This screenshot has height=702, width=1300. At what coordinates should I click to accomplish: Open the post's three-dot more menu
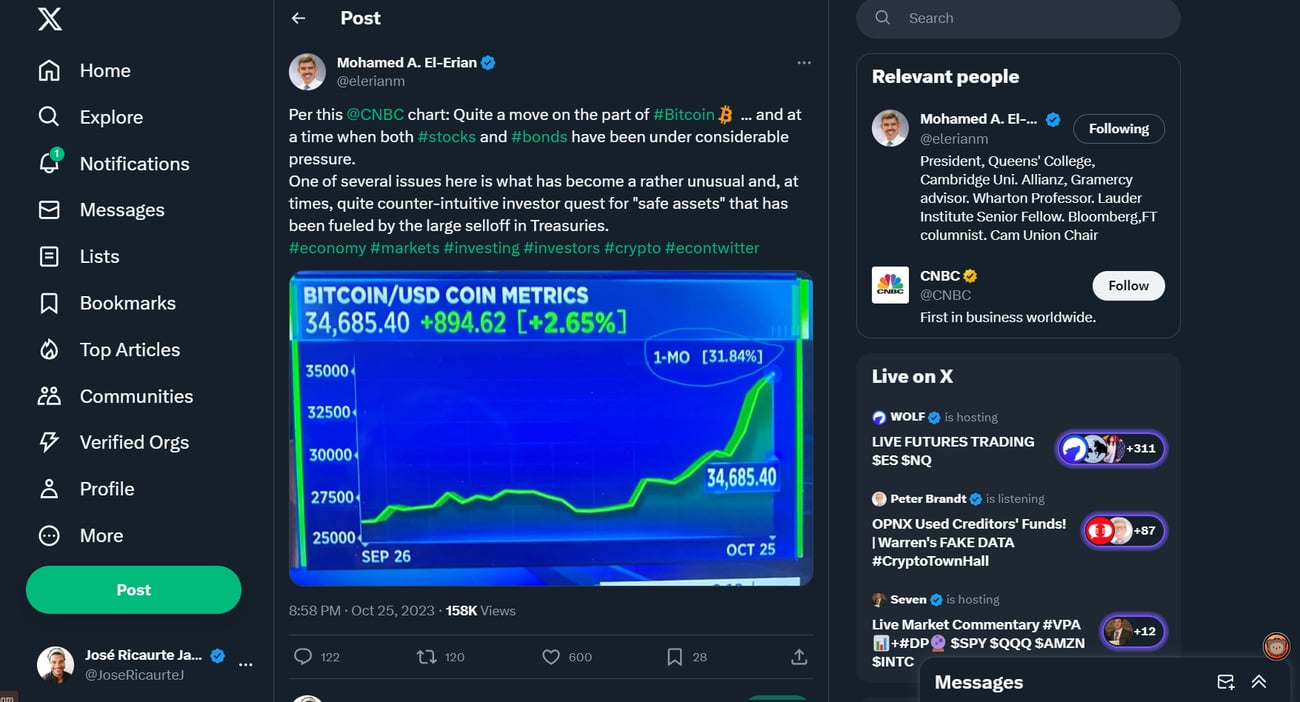coord(804,62)
